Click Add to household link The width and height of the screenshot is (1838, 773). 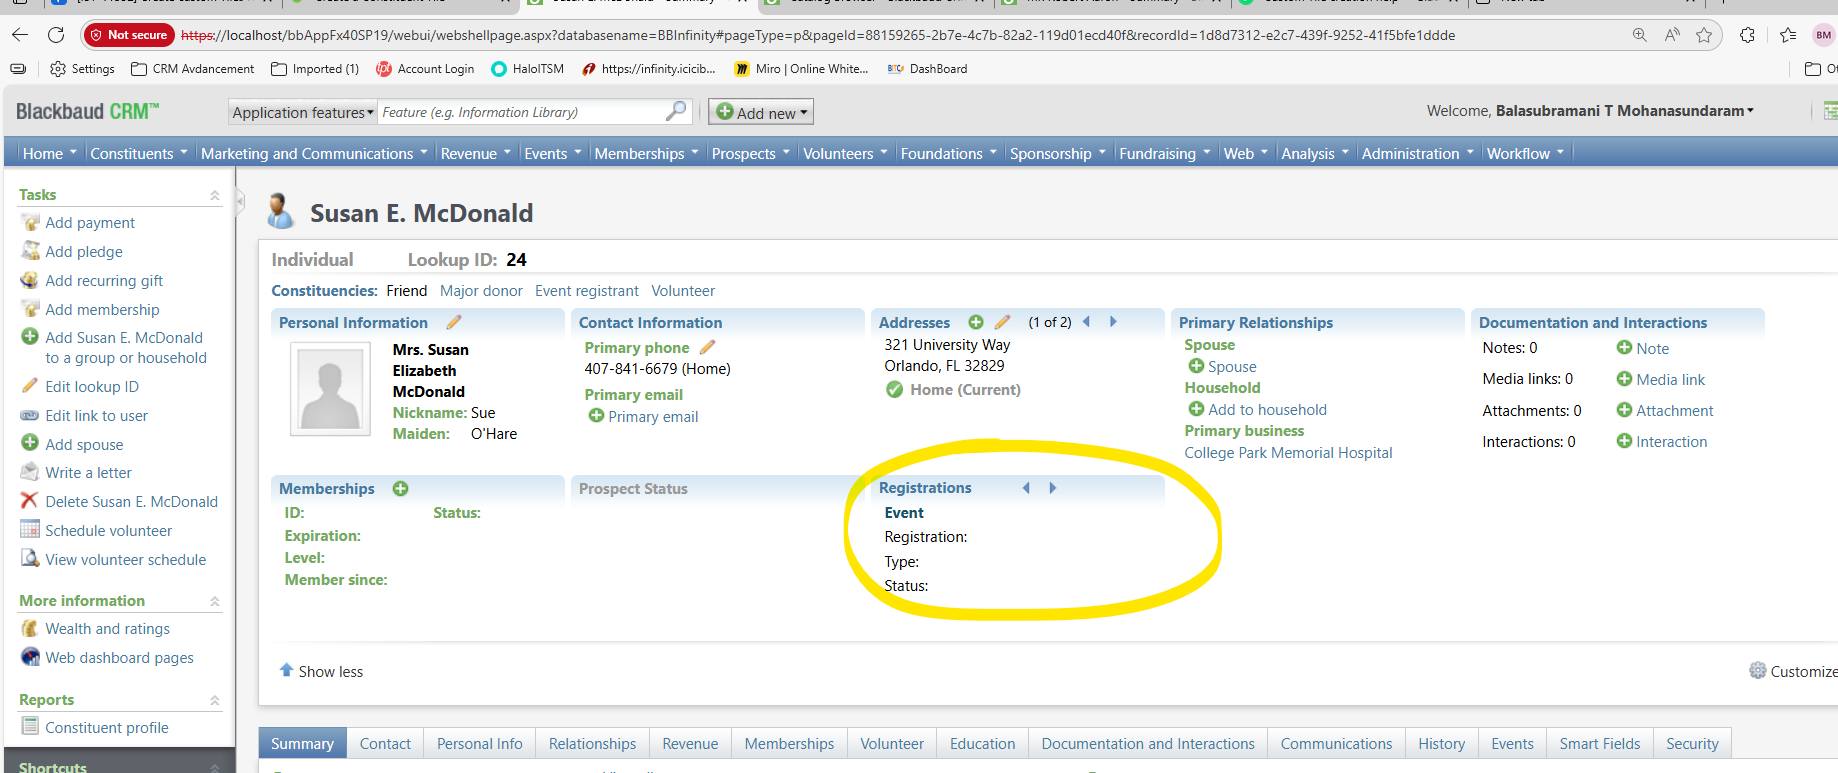click(x=1267, y=410)
